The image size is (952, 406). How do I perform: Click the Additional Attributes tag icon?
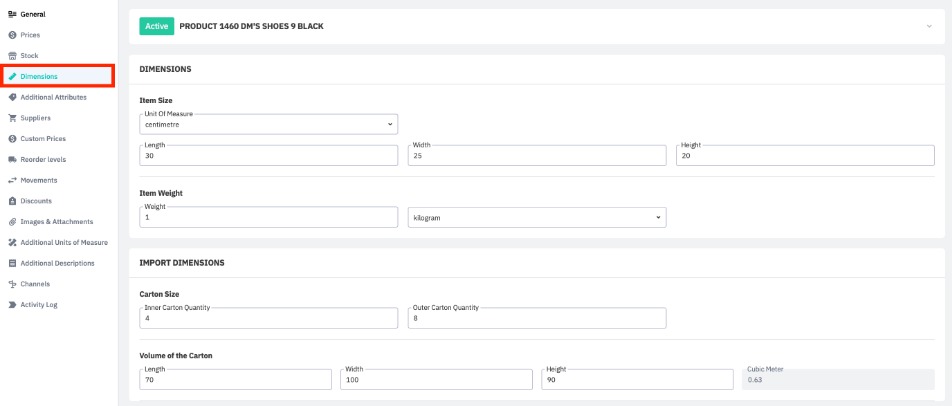tap(12, 97)
